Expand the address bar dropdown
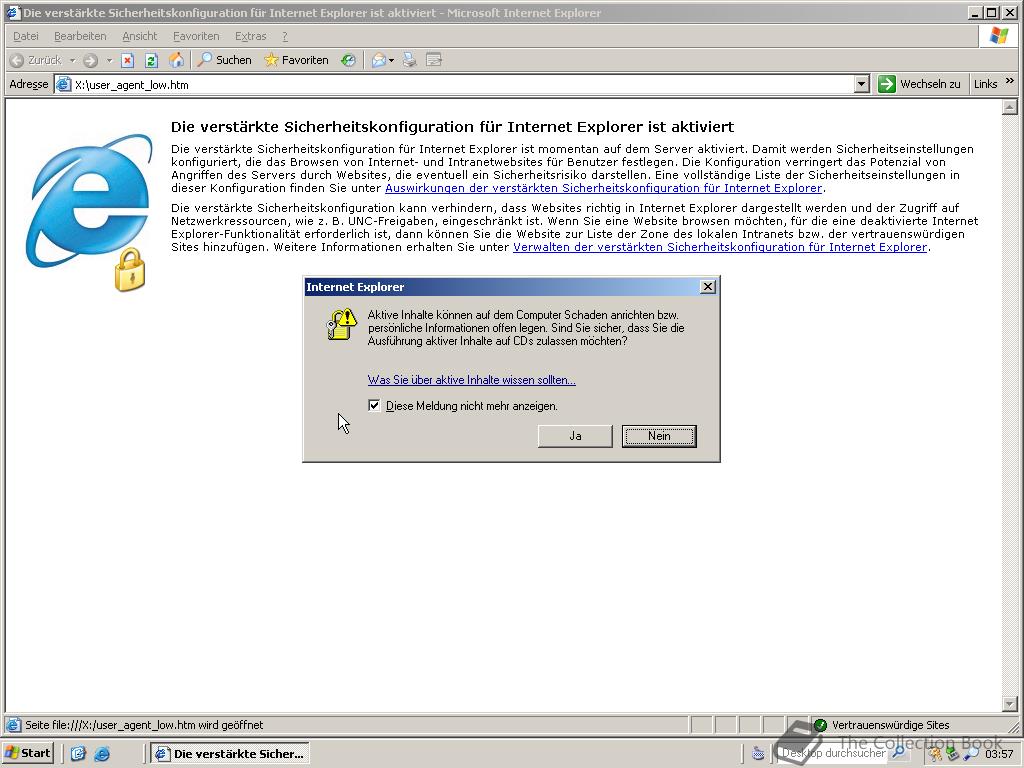1024x768 pixels. tap(862, 84)
